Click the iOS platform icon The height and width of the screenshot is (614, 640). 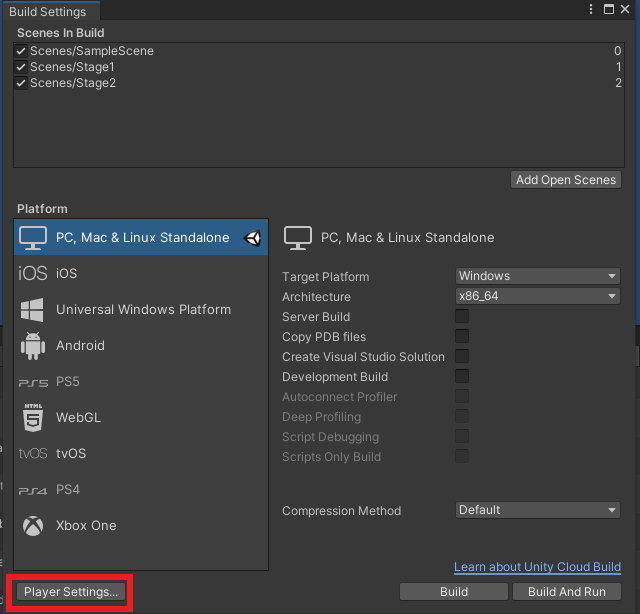(x=33, y=273)
